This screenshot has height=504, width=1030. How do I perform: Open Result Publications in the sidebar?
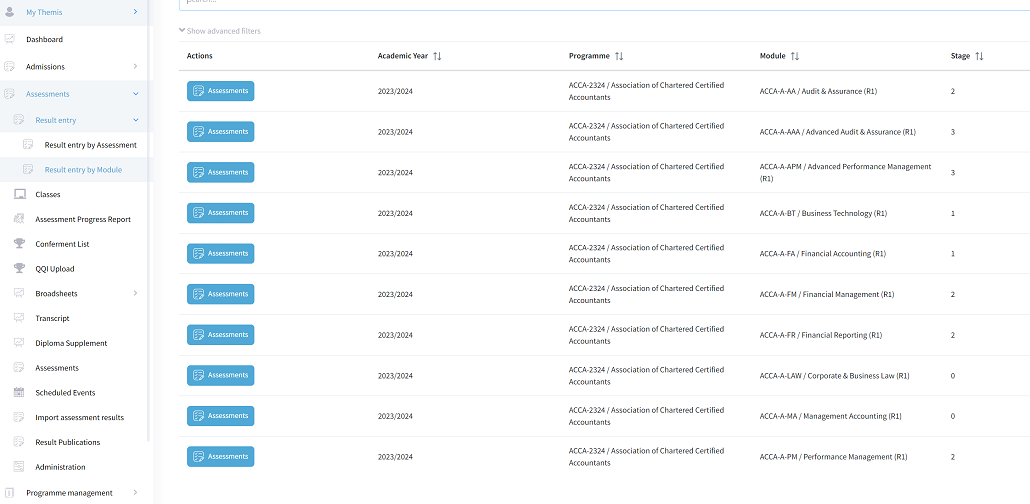point(68,442)
